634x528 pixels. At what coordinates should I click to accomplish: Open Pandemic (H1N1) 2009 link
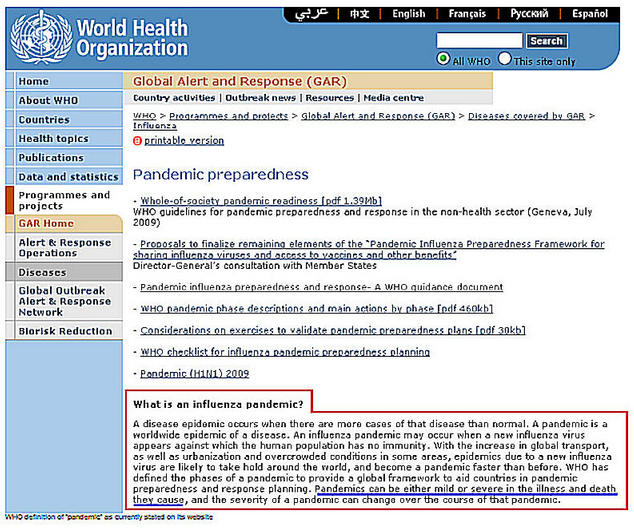[194, 374]
